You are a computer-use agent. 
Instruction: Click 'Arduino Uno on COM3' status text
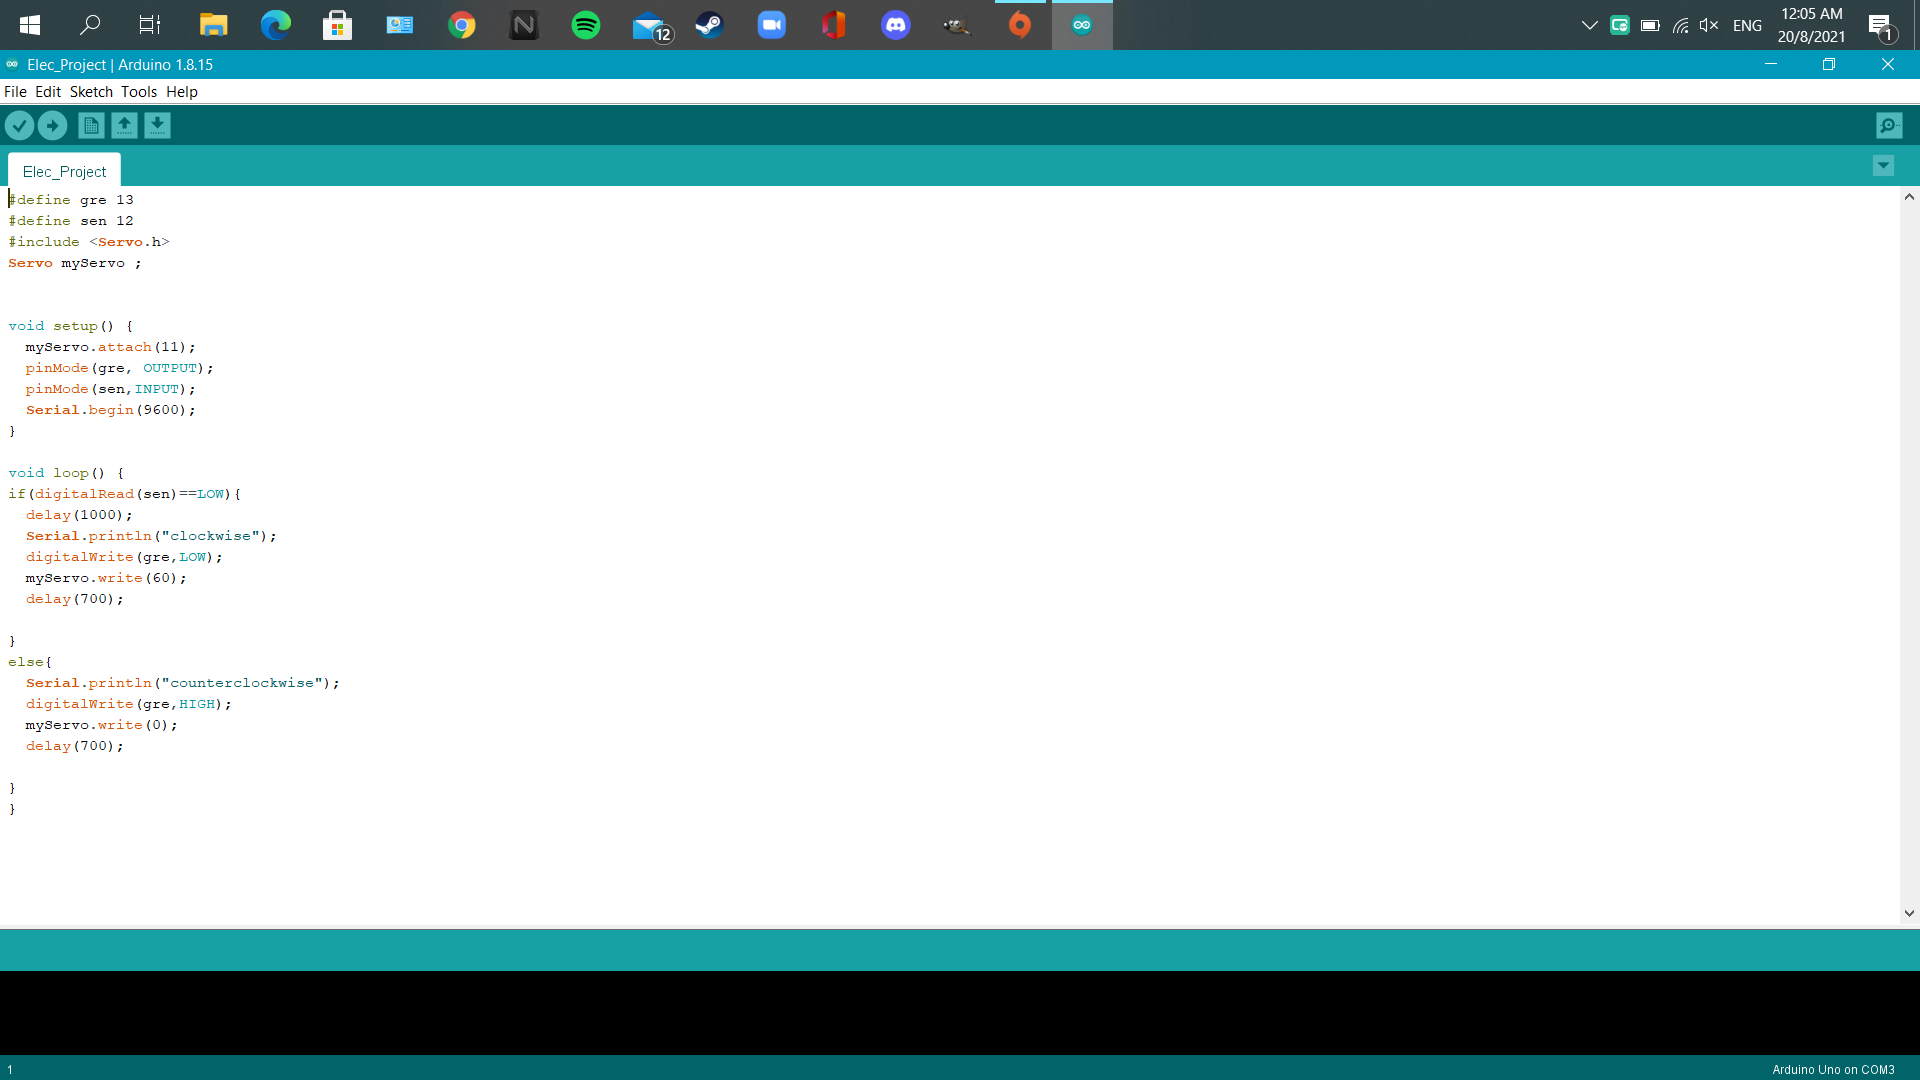click(x=1833, y=1069)
